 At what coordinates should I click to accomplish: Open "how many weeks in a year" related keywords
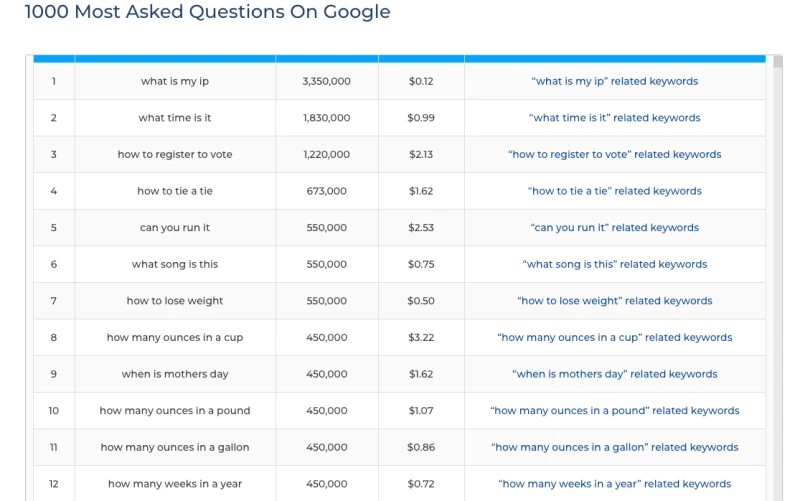pos(614,484)
